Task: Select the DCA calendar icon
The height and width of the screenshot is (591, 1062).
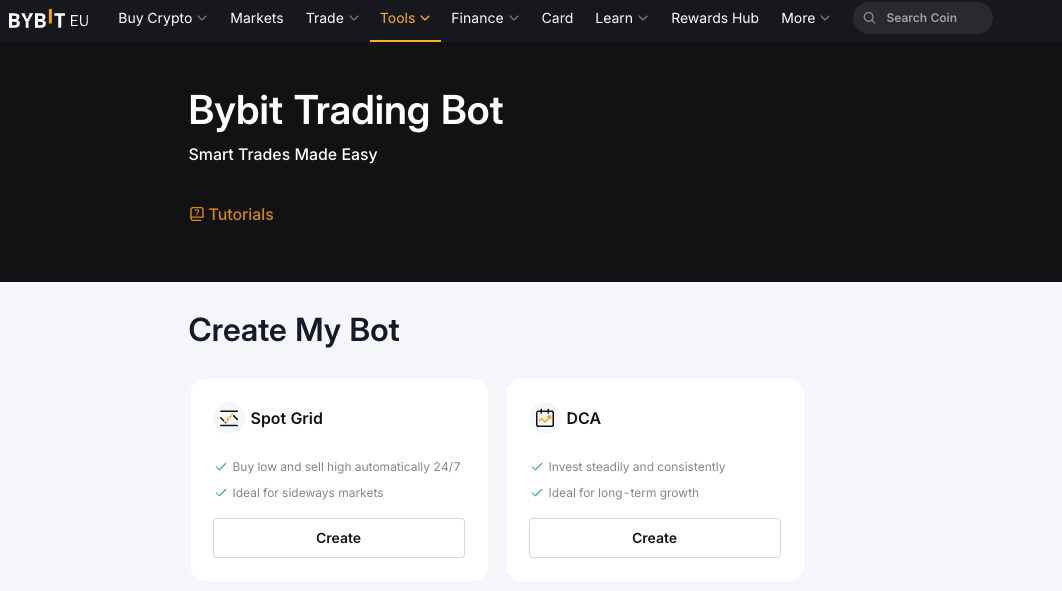Action: click(x=545, y=417)
